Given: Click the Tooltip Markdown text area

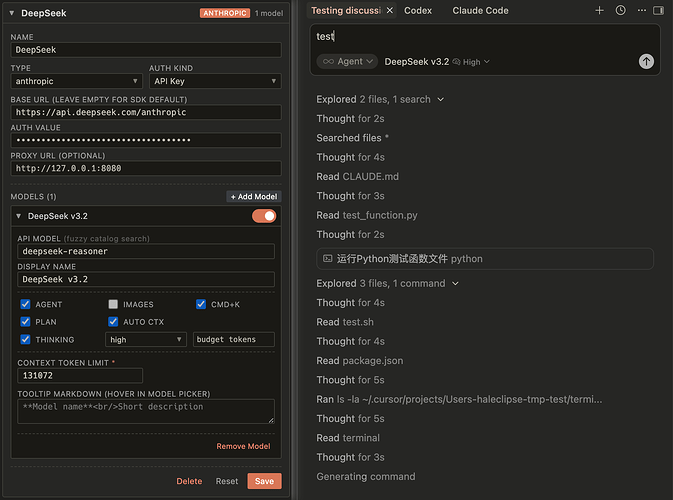Looking at the screenshot, I should 146,411.
